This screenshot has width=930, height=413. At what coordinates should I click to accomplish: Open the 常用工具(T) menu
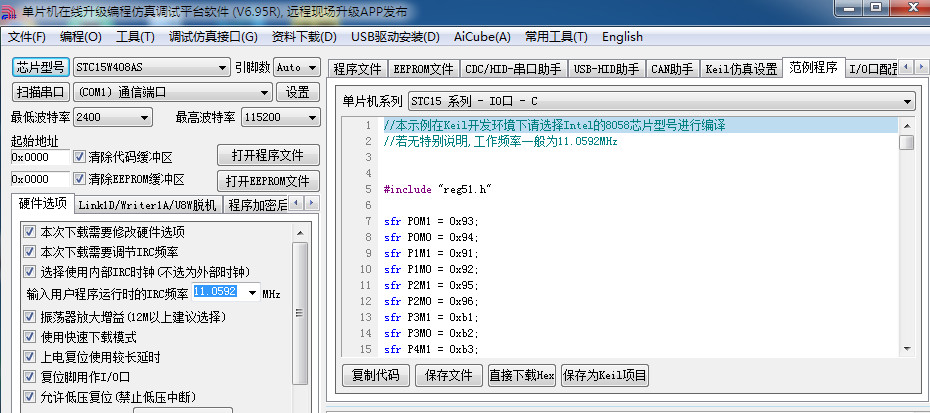point(556,37)
